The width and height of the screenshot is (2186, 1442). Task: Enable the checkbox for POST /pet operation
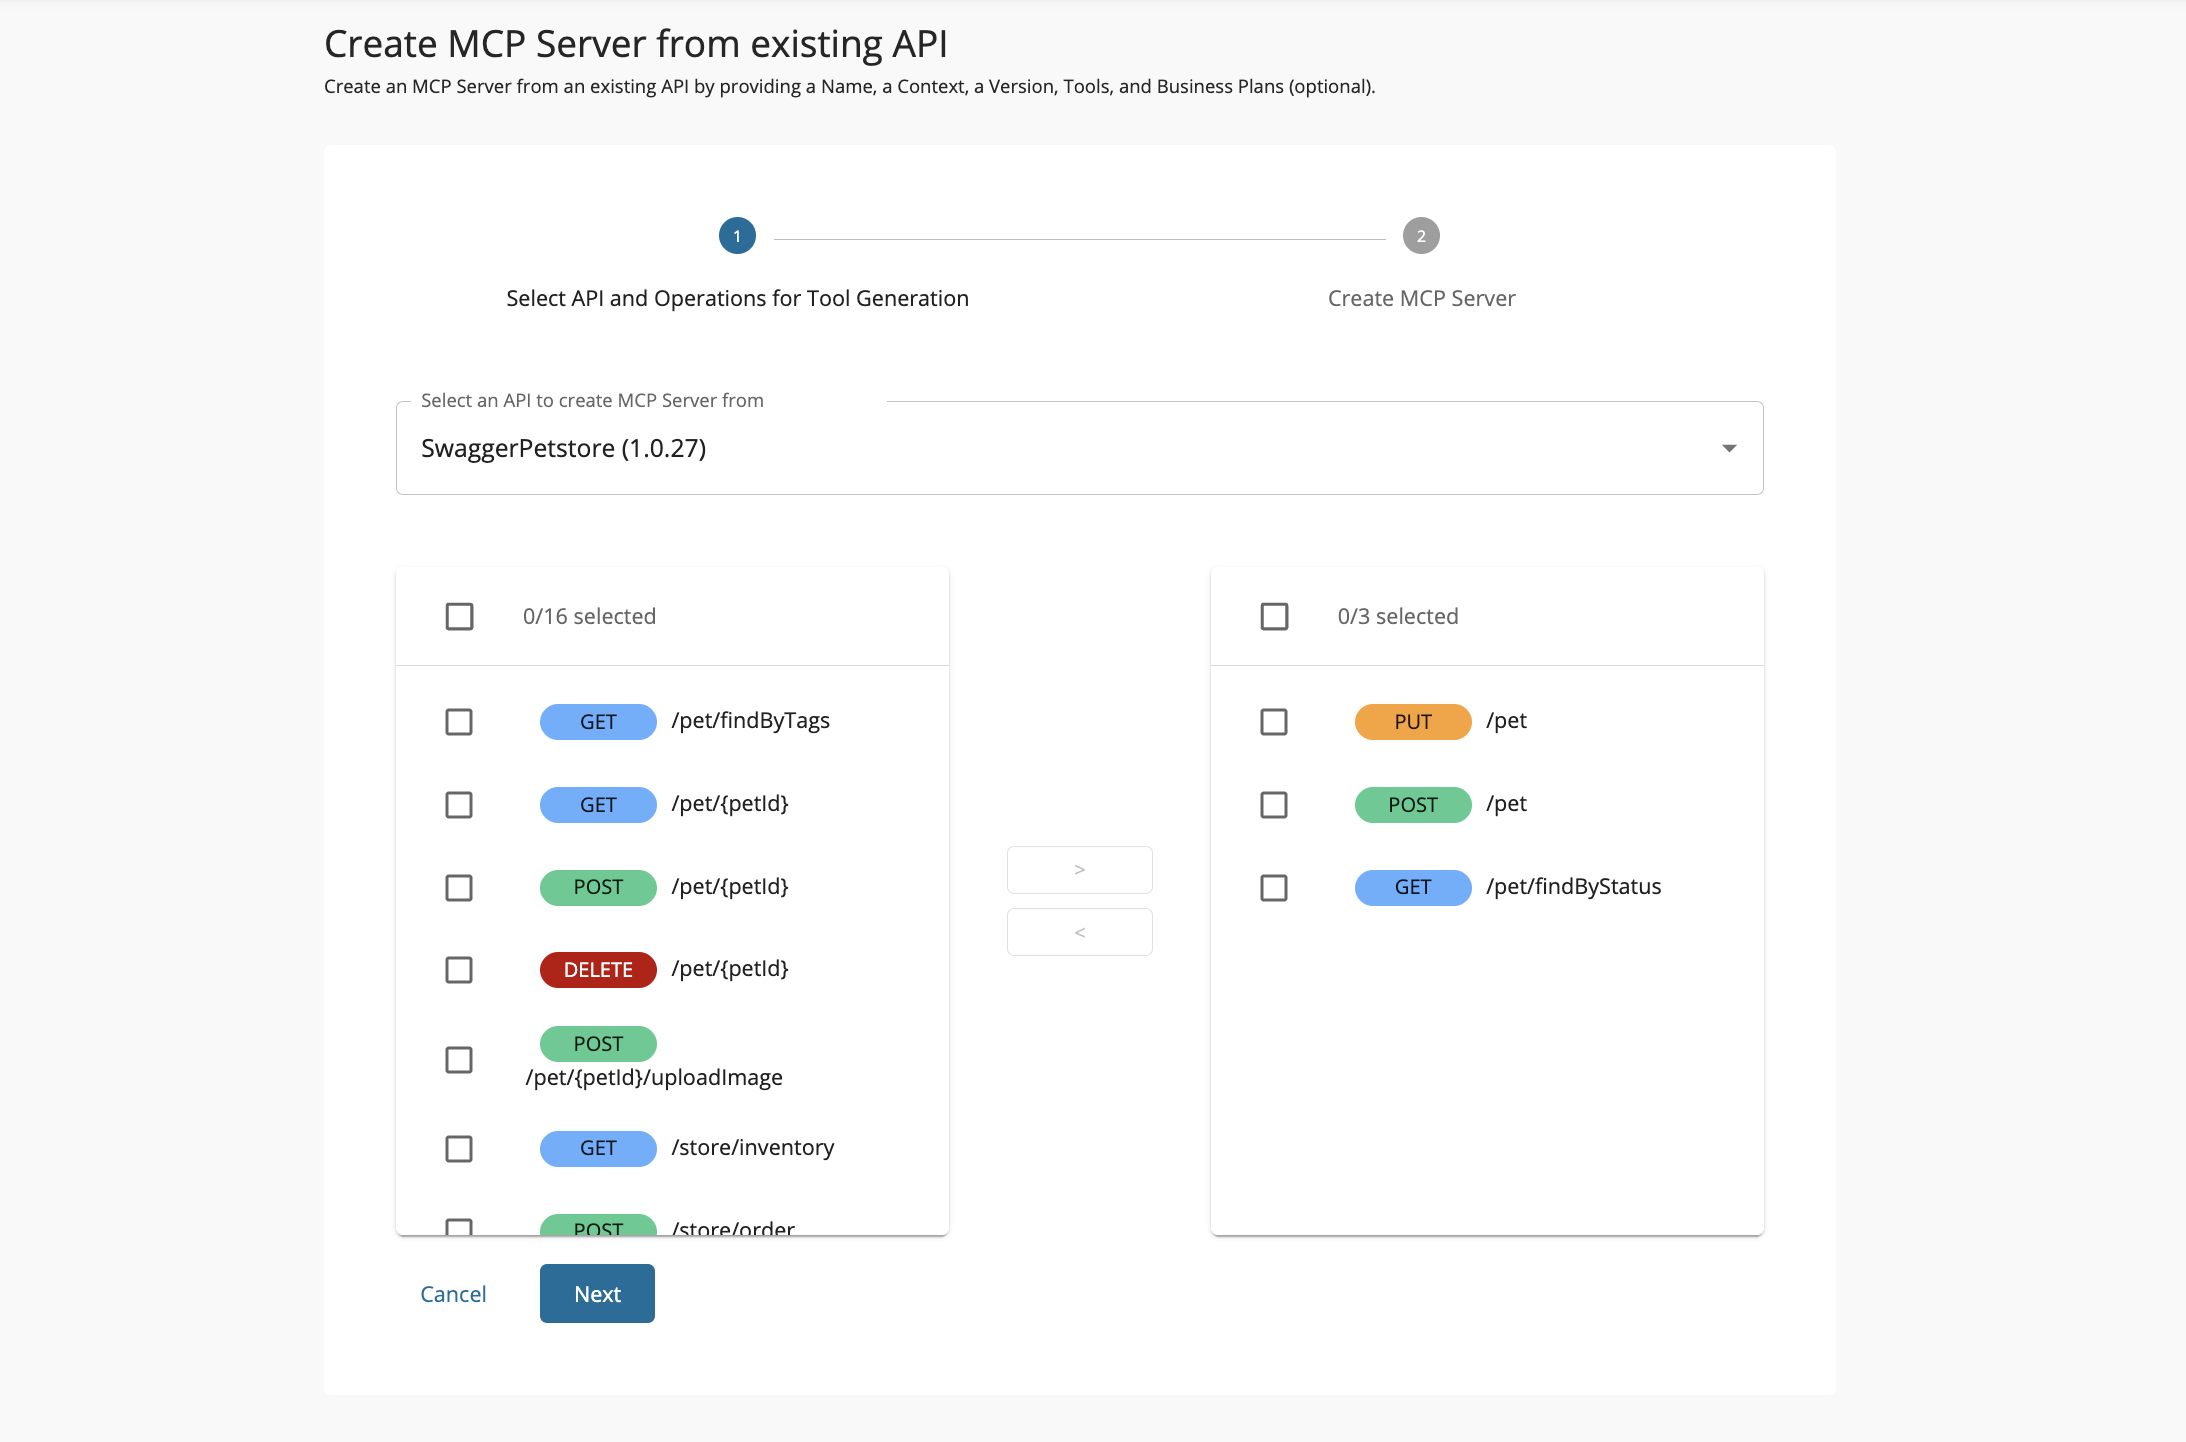1274,804
